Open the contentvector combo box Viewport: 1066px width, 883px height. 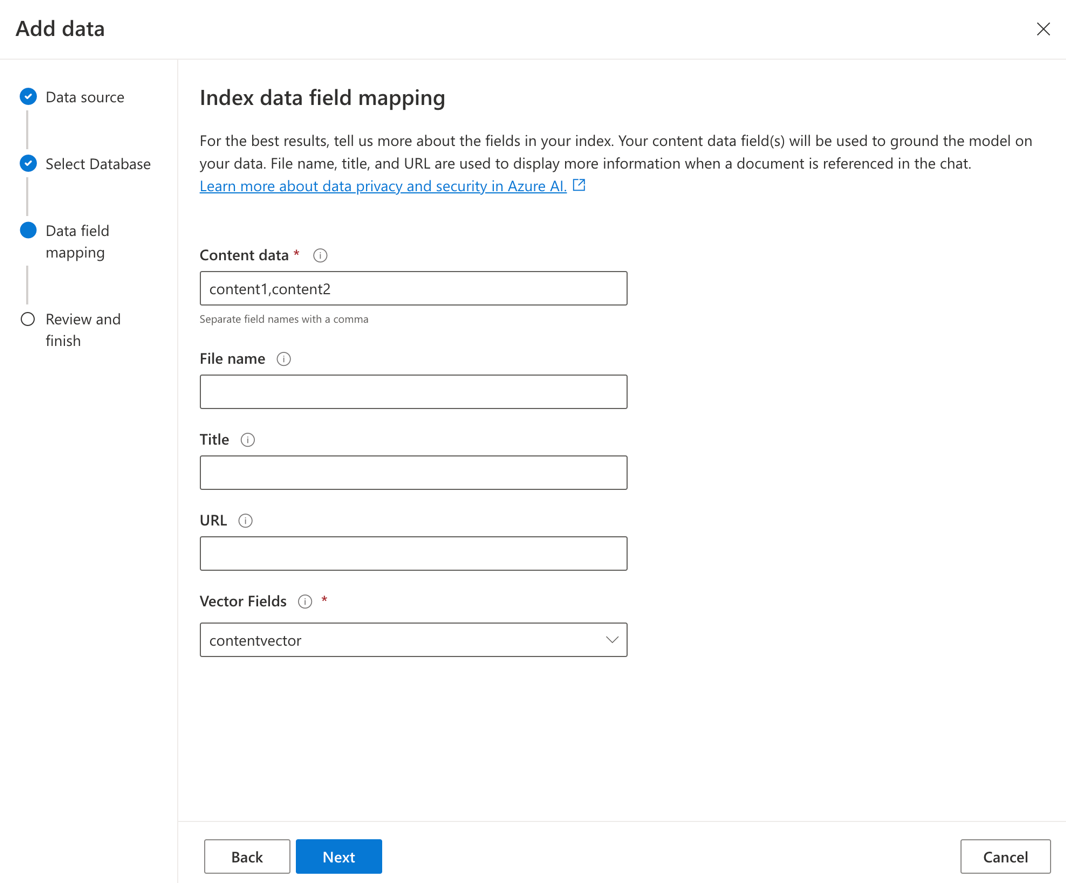click(x=400, y=640)
